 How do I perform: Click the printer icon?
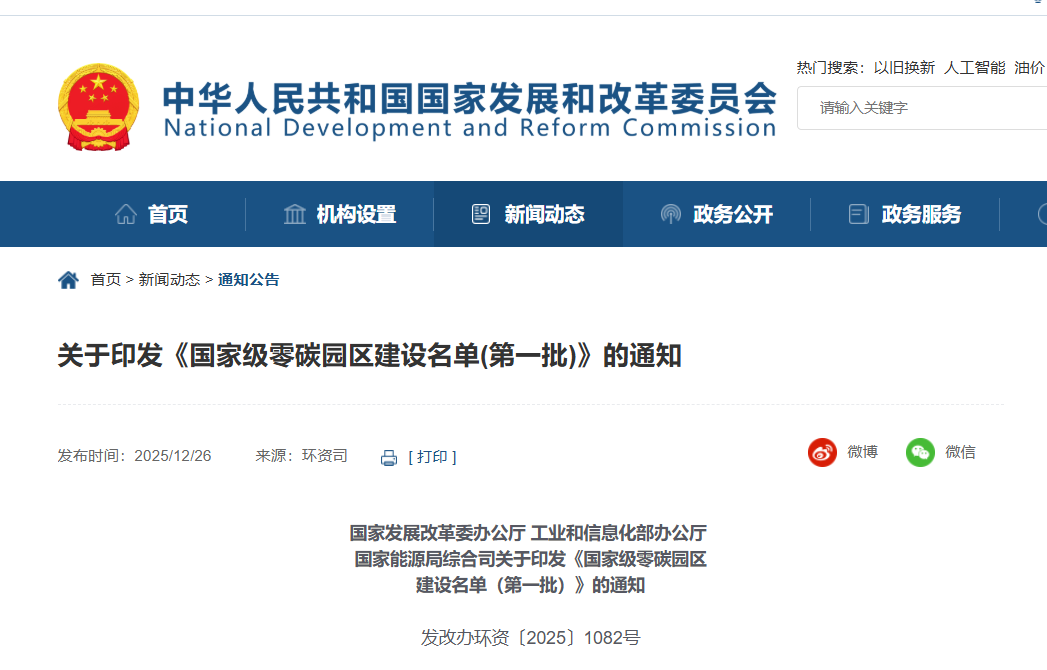389,457
